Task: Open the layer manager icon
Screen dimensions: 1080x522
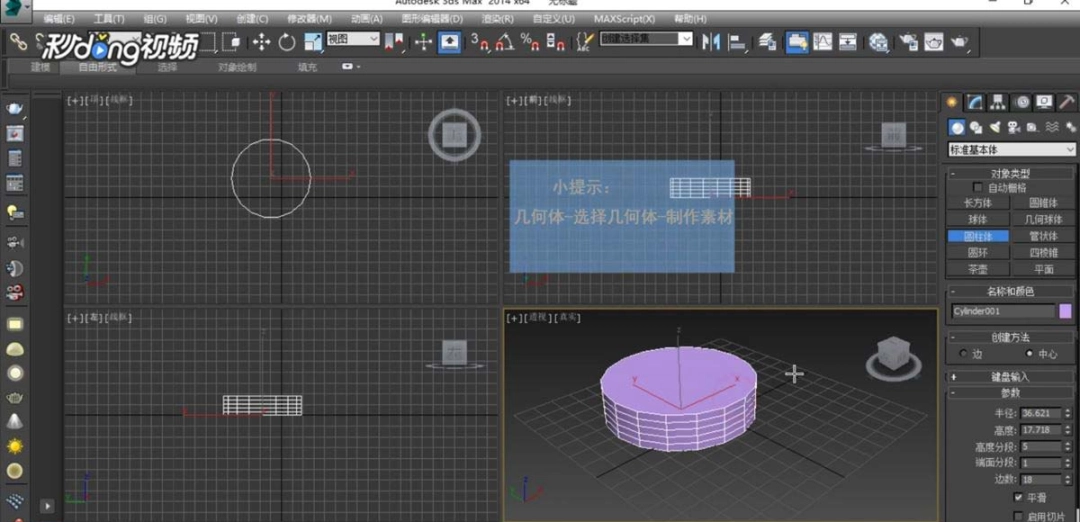Action: 767,43
